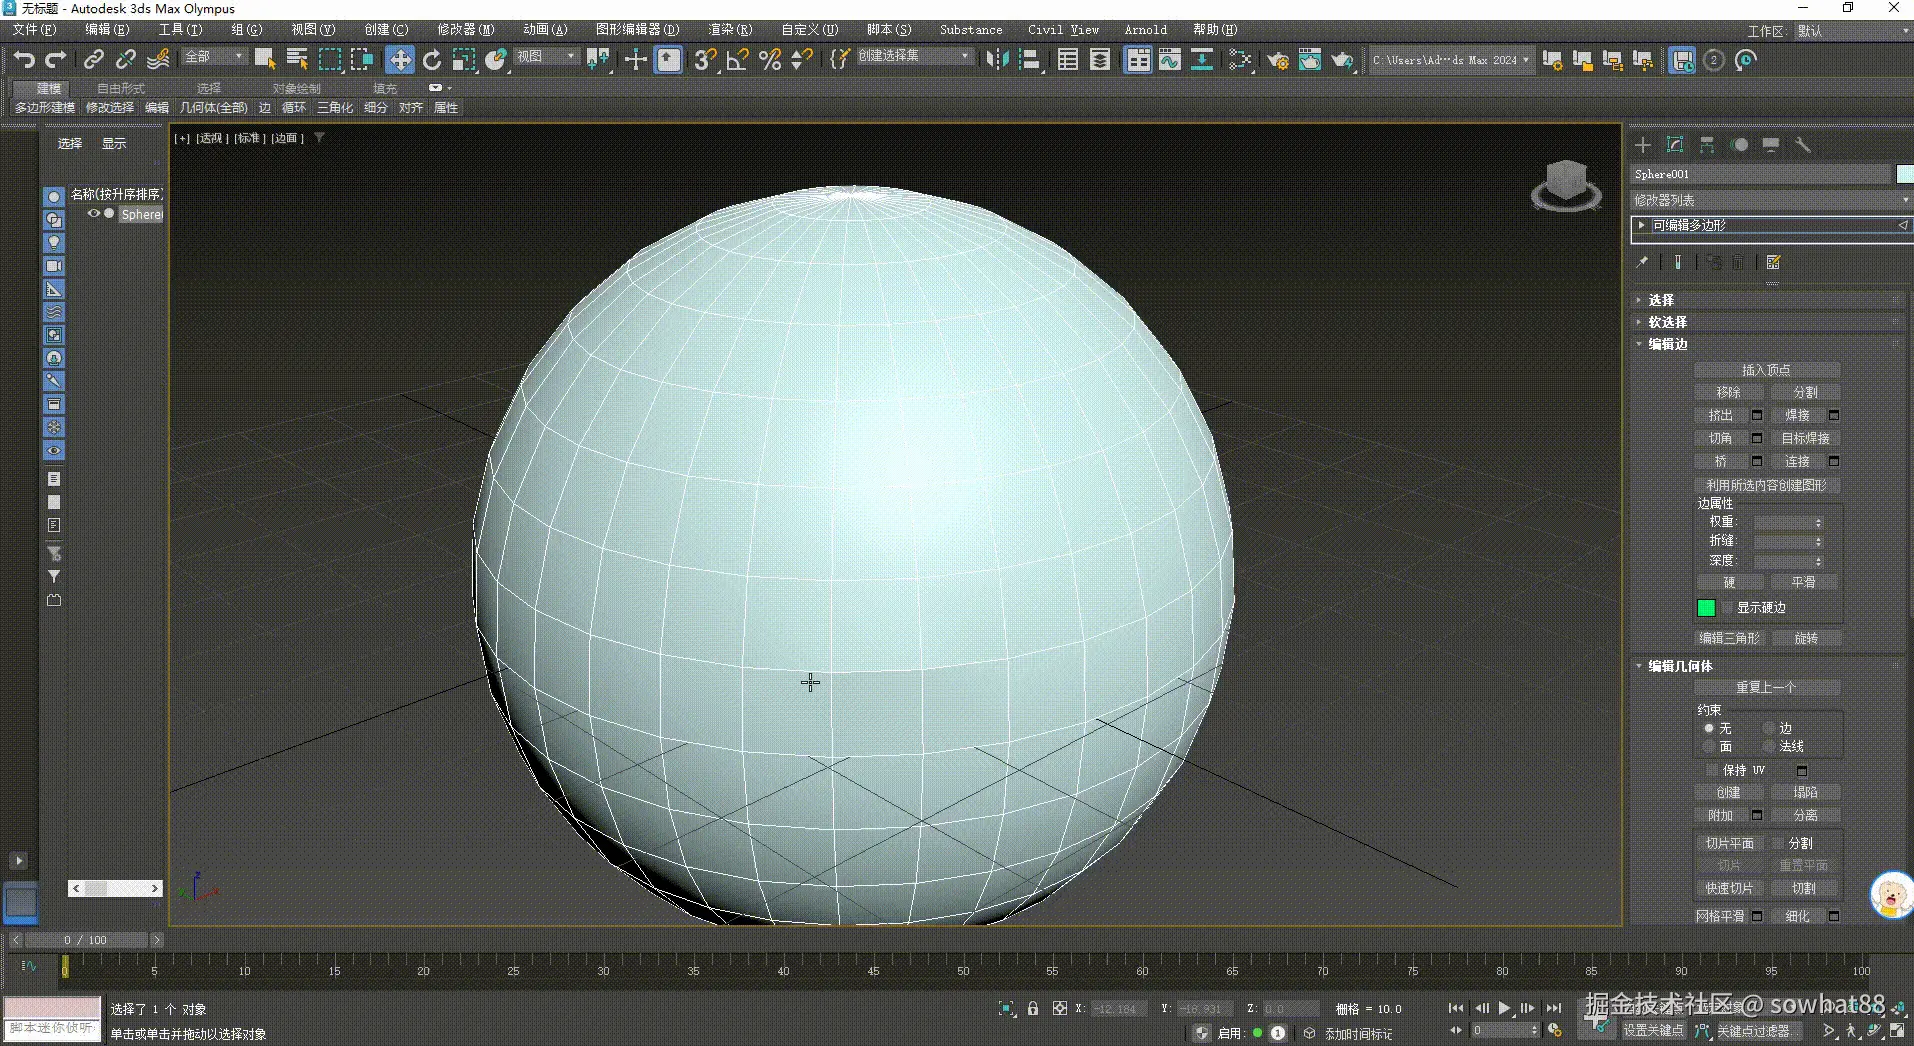1914x1046 pixels.
Task: Click the Undo arrow icon
Action: [24, 60]
